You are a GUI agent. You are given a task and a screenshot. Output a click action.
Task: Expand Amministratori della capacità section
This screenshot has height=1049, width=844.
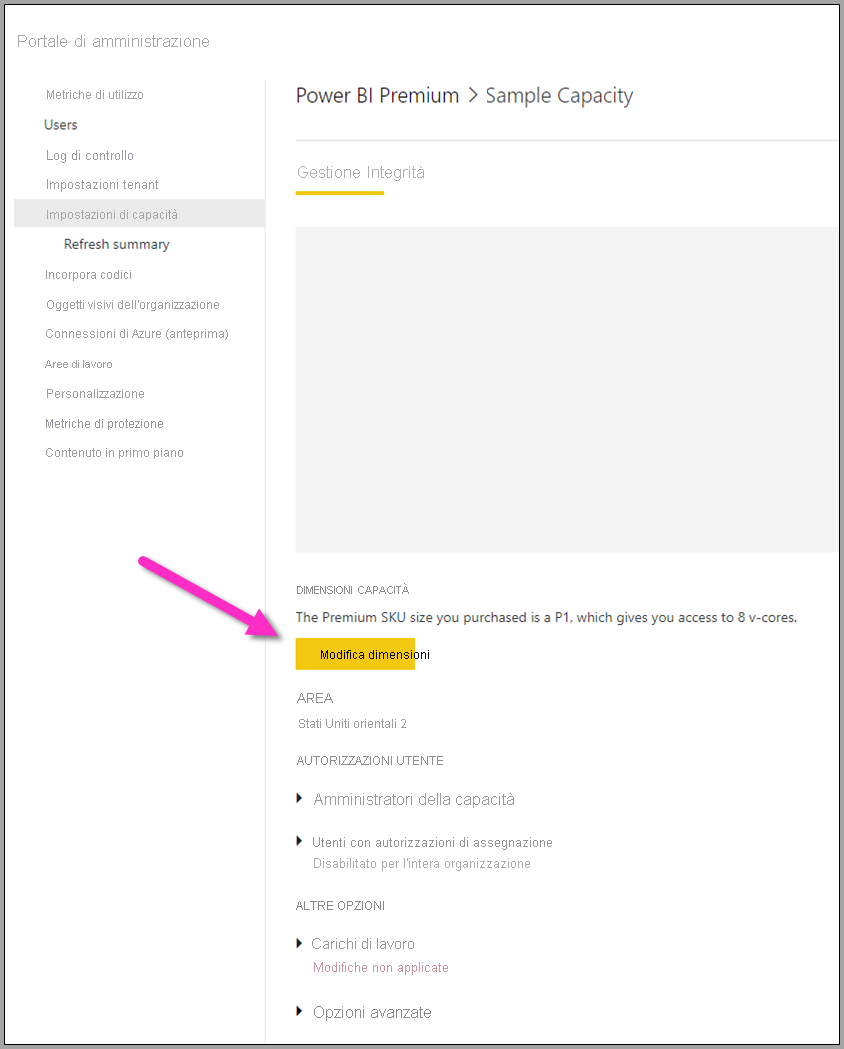(x=413, y=800)
